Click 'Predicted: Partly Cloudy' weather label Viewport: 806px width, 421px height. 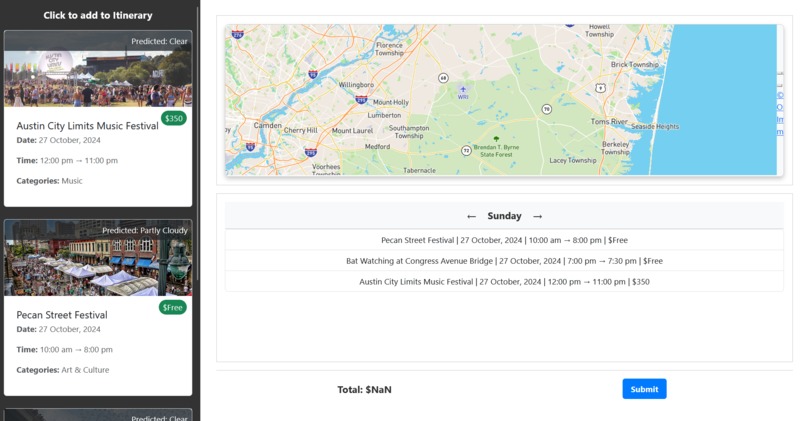(x=145, y=230)
